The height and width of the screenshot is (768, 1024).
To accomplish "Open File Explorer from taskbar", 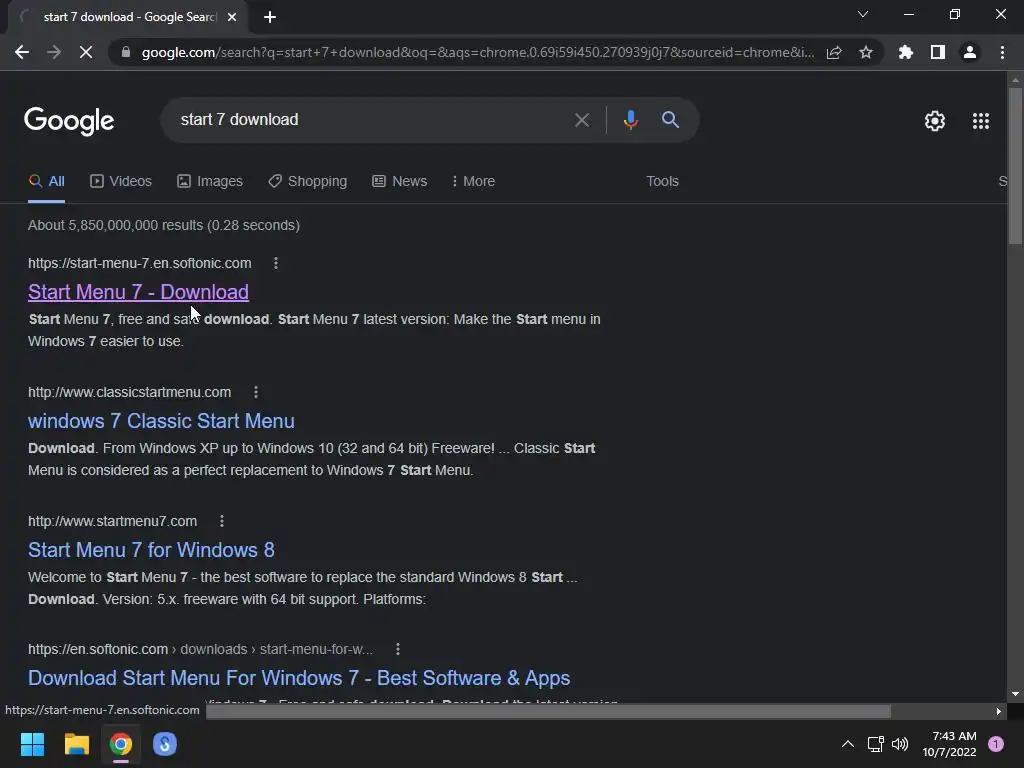I will pyautogui.click(x=76, y=744).
